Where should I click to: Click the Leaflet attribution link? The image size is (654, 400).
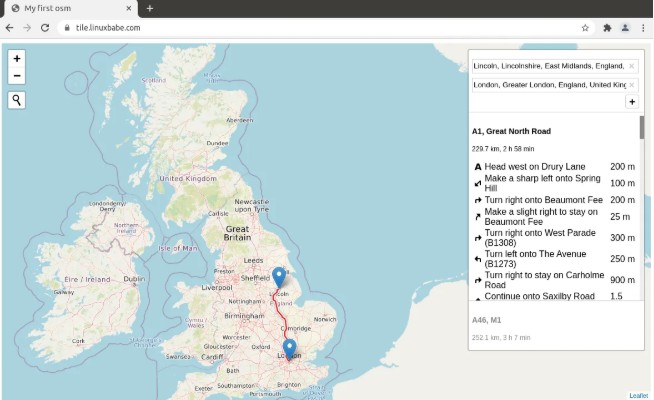[638, 395]
